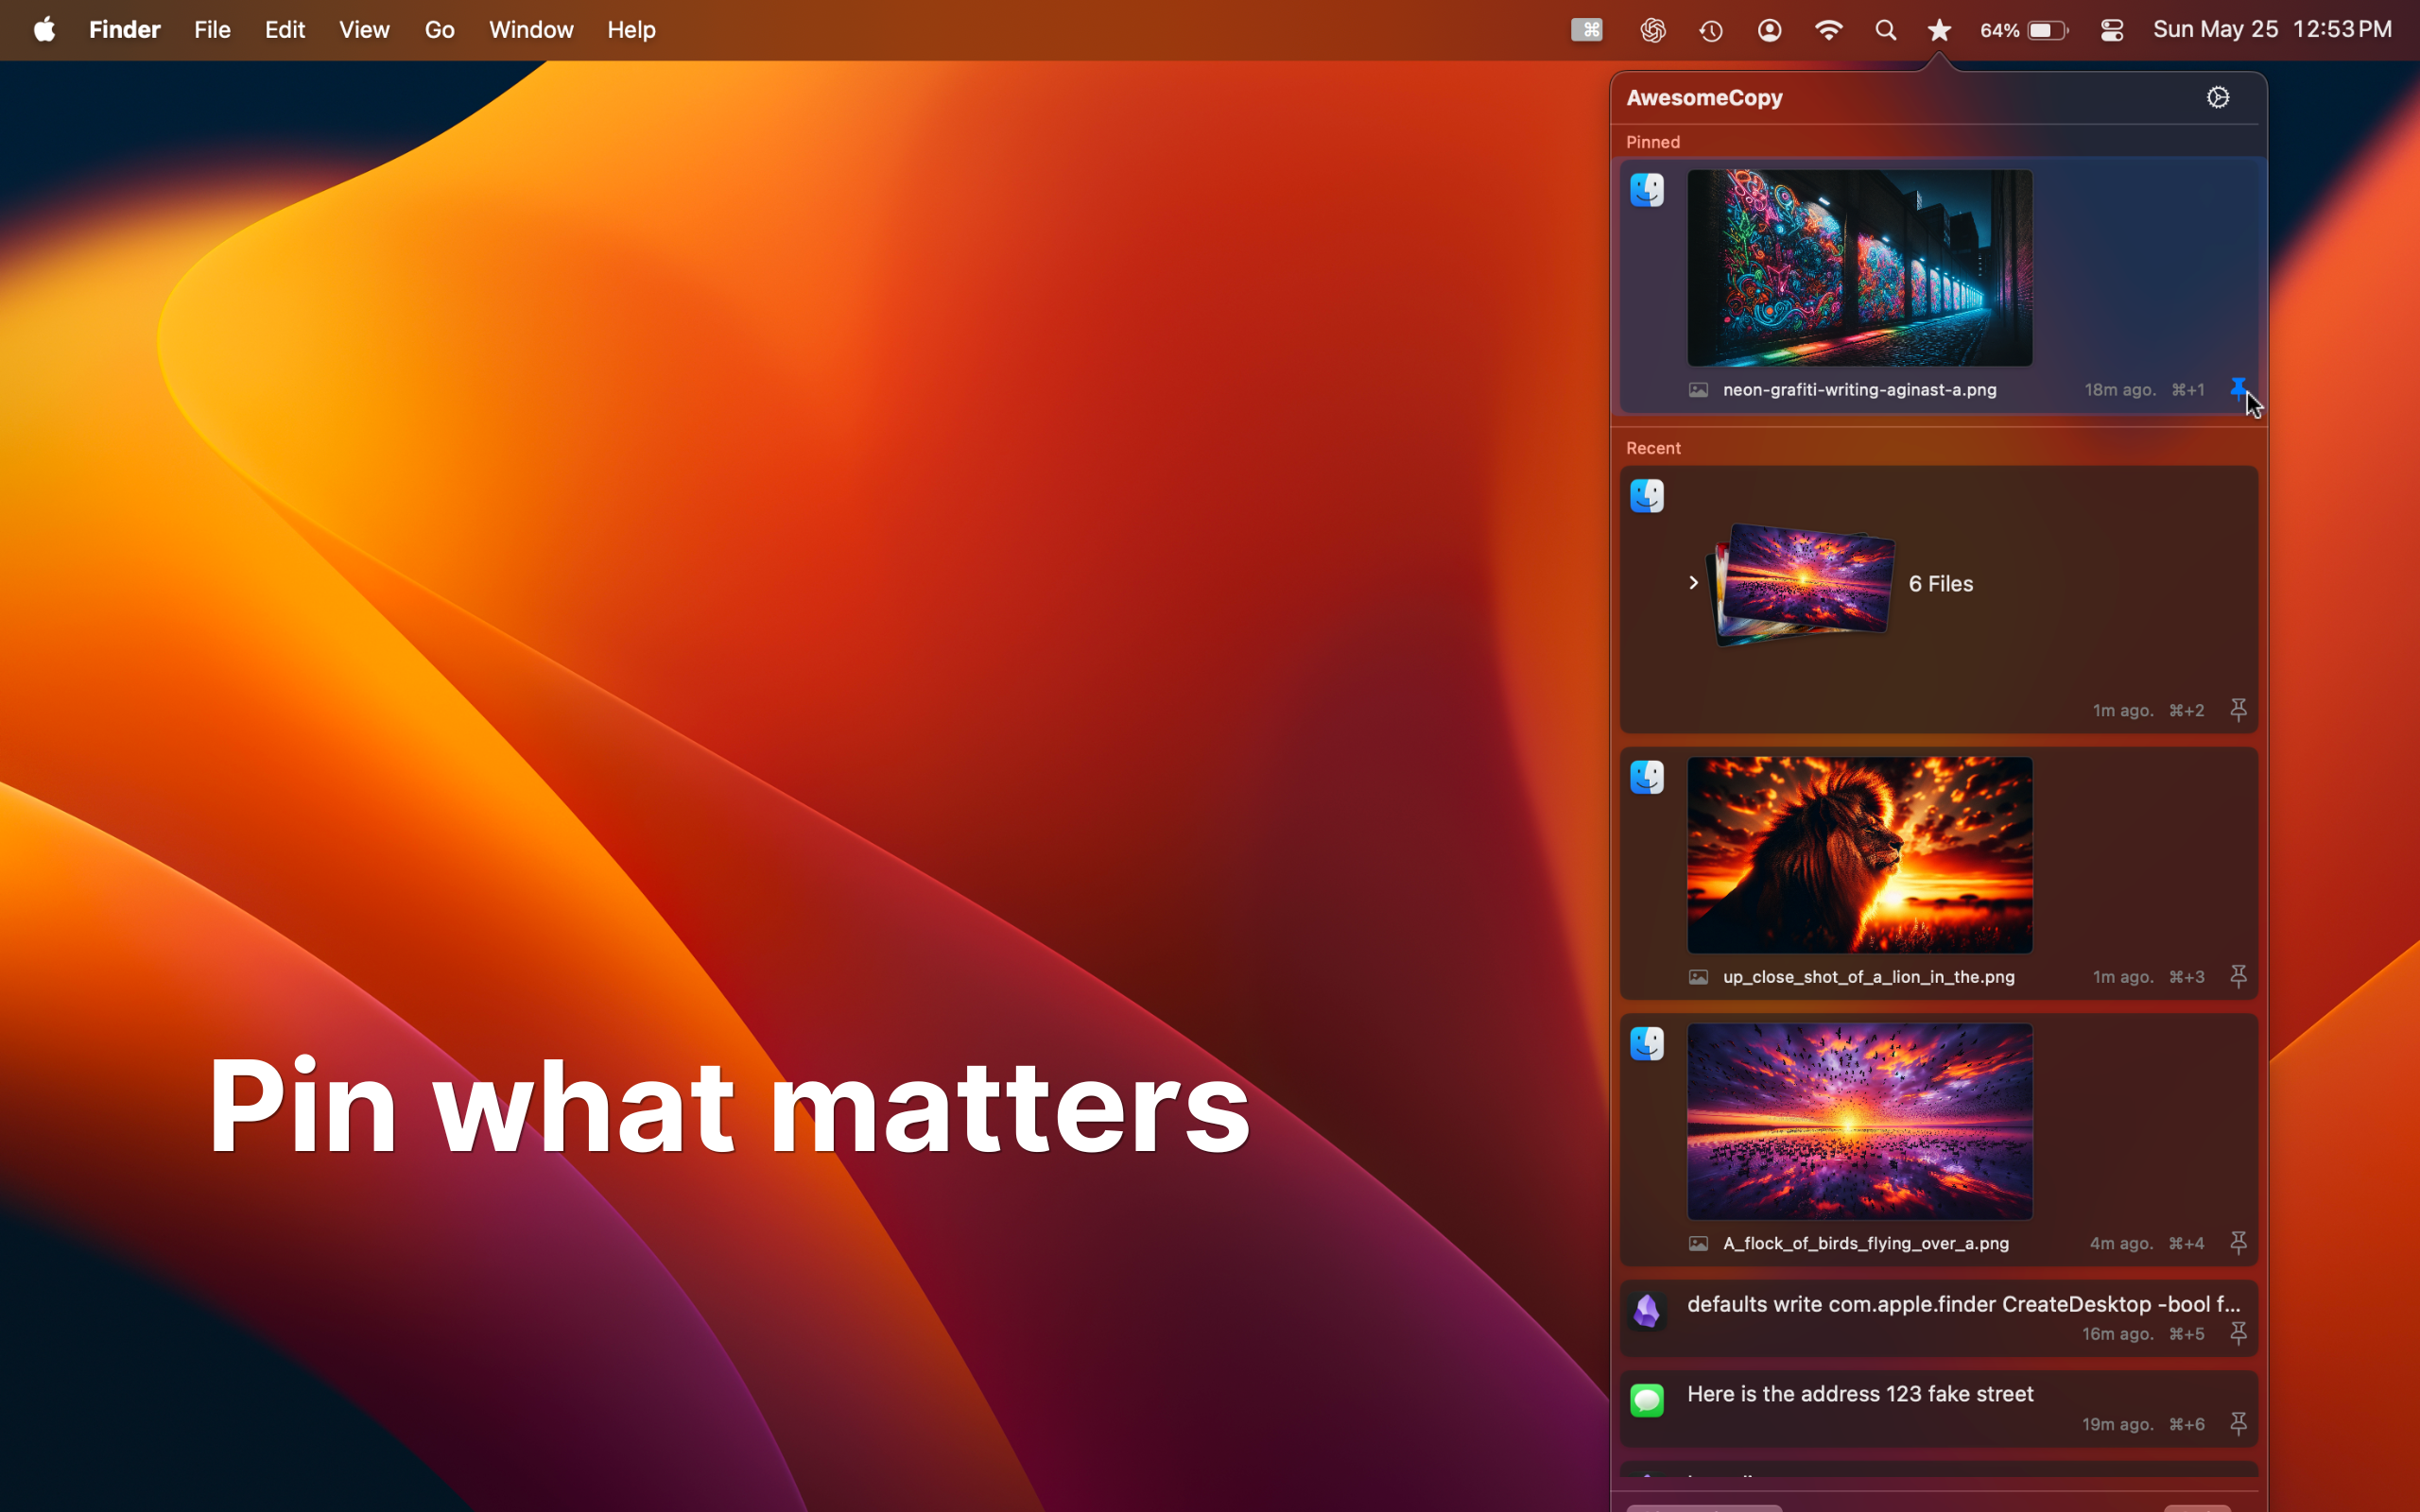The width and height of the screenshot is (2420, 1512).
Task: Click the lion sunset image thumbnail
Action: pos(1859,854)
